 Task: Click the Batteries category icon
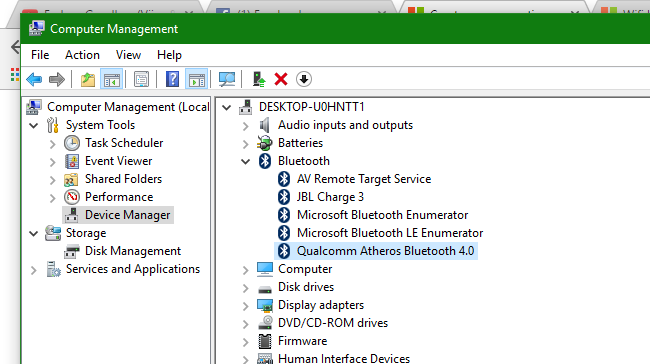point(264,143)
